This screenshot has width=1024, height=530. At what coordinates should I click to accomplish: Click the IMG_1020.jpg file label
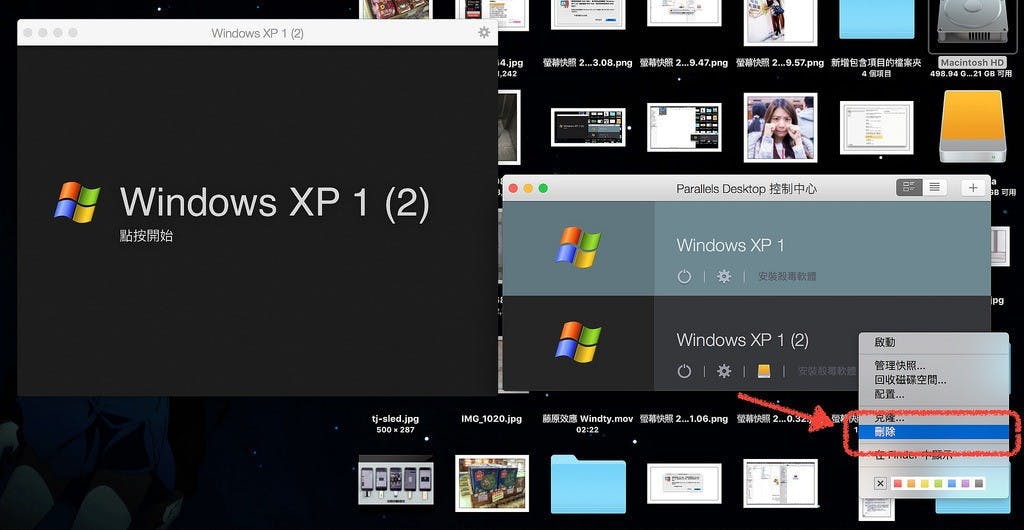[492, 419]
